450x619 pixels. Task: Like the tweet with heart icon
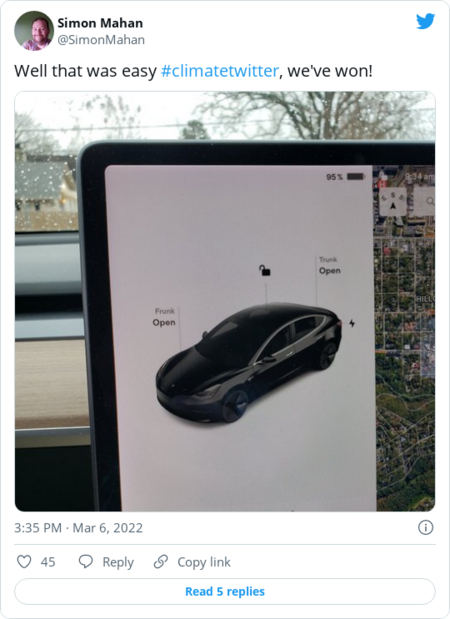pos(24,561)
